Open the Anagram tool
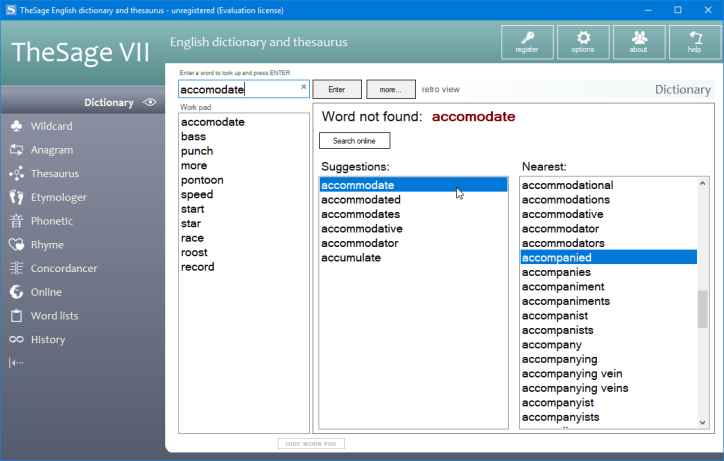Viewport: 724px width, 461px height. [x=52, y=150]
